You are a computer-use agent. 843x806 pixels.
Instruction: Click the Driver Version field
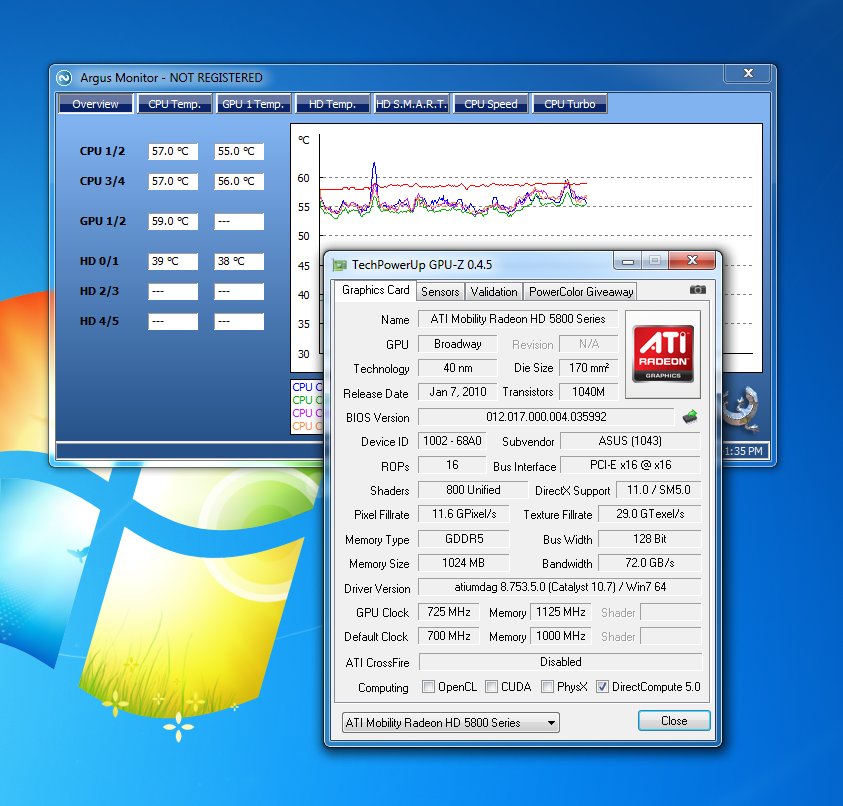(560, 587)
